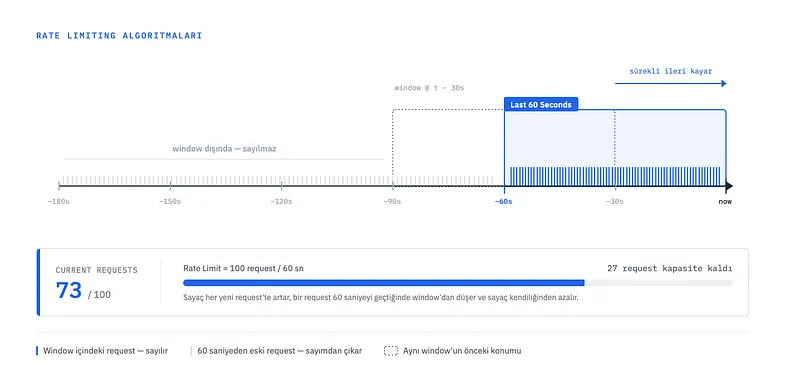Click the 'window @ t − 30s' dashed window label
This screenshot has height=377, width=800.
point(429,88)
